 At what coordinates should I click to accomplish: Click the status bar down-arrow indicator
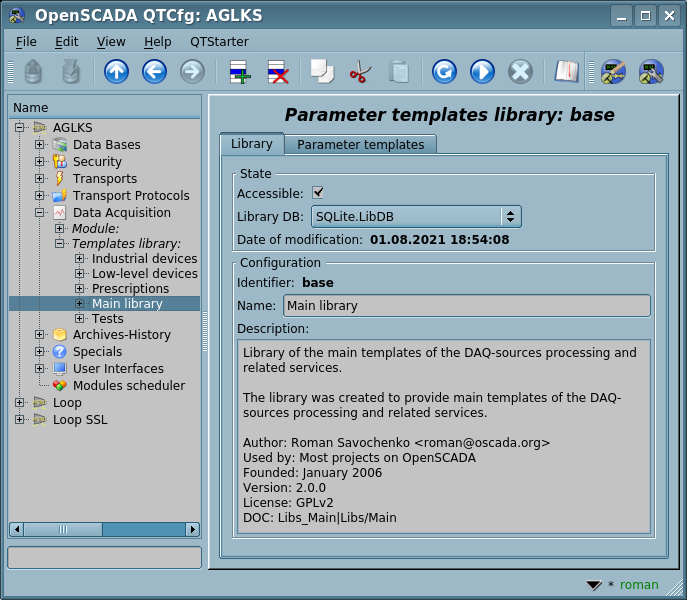(x=594, y=586)
